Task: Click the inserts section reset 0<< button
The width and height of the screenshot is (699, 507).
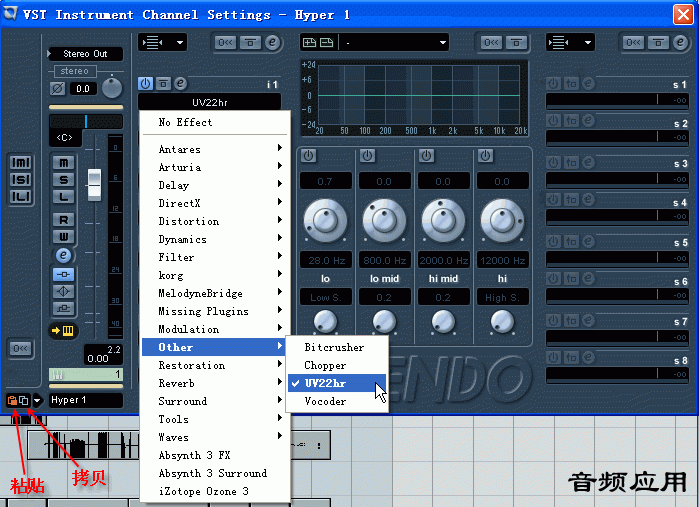Action: point(225,43)
